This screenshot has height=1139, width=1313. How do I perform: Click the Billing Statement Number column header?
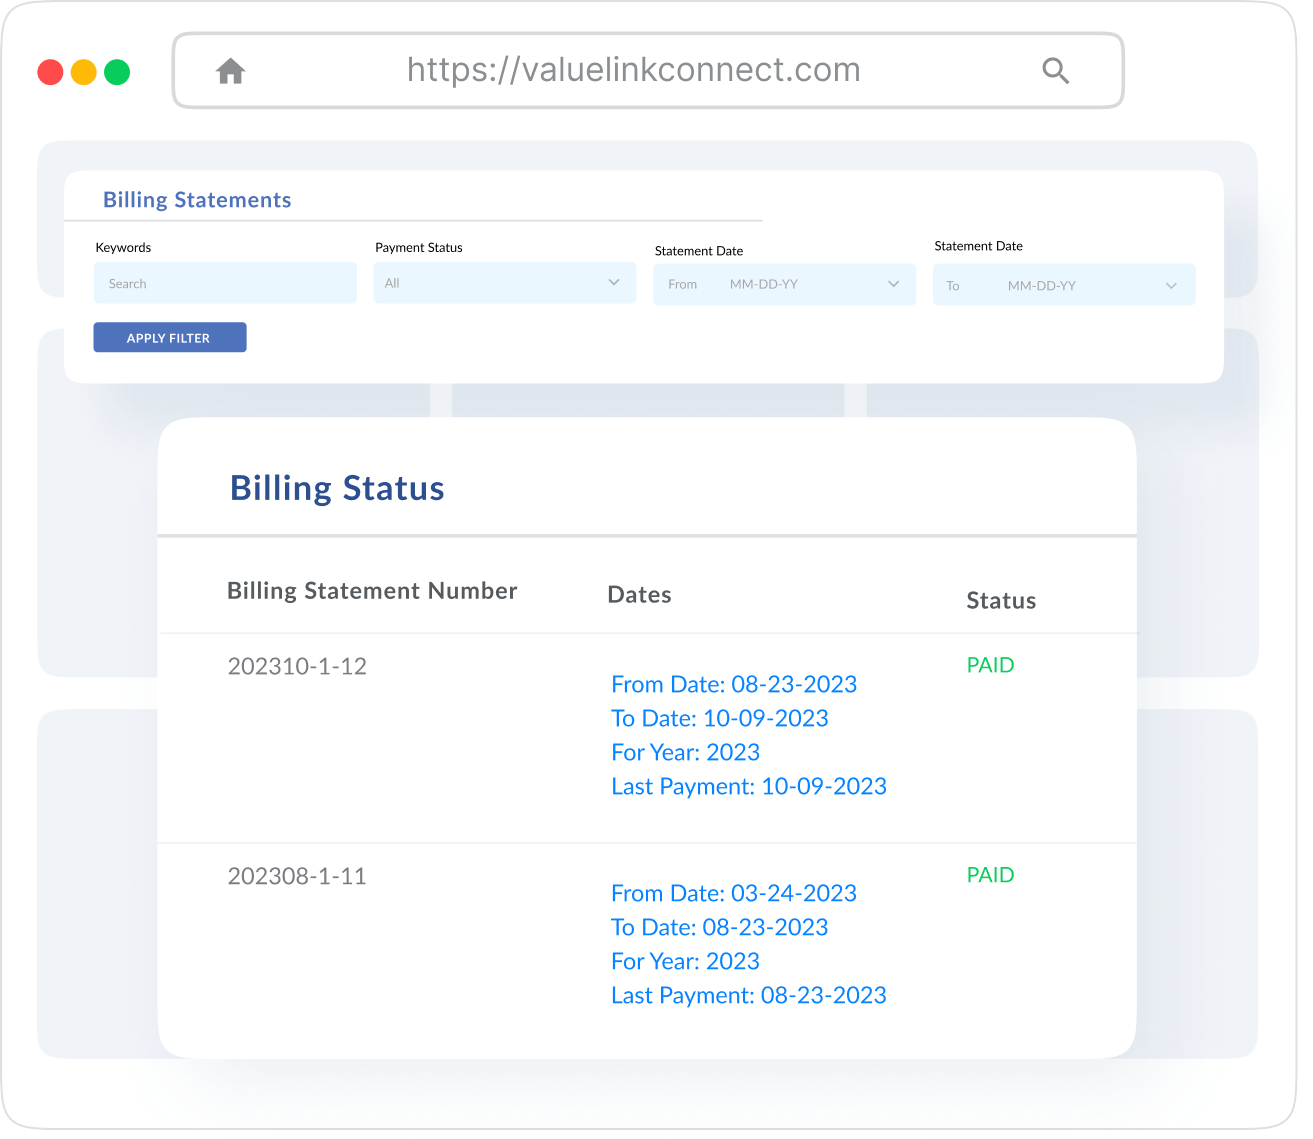pos(372,591)
